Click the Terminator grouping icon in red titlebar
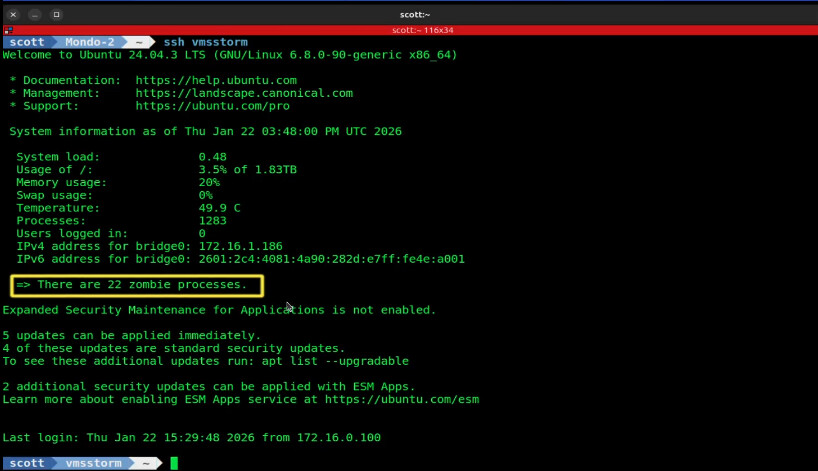 [x=7, y=30]
